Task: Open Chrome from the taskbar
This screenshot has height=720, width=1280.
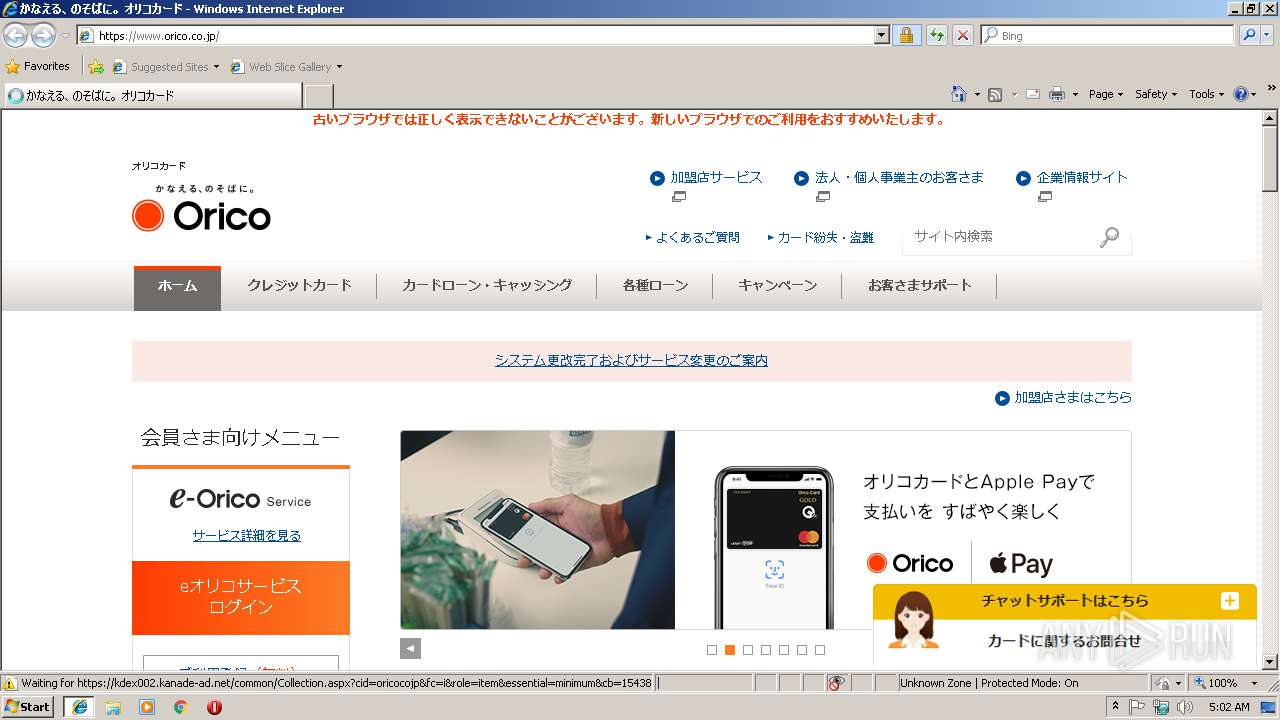Action: [180, 707]
